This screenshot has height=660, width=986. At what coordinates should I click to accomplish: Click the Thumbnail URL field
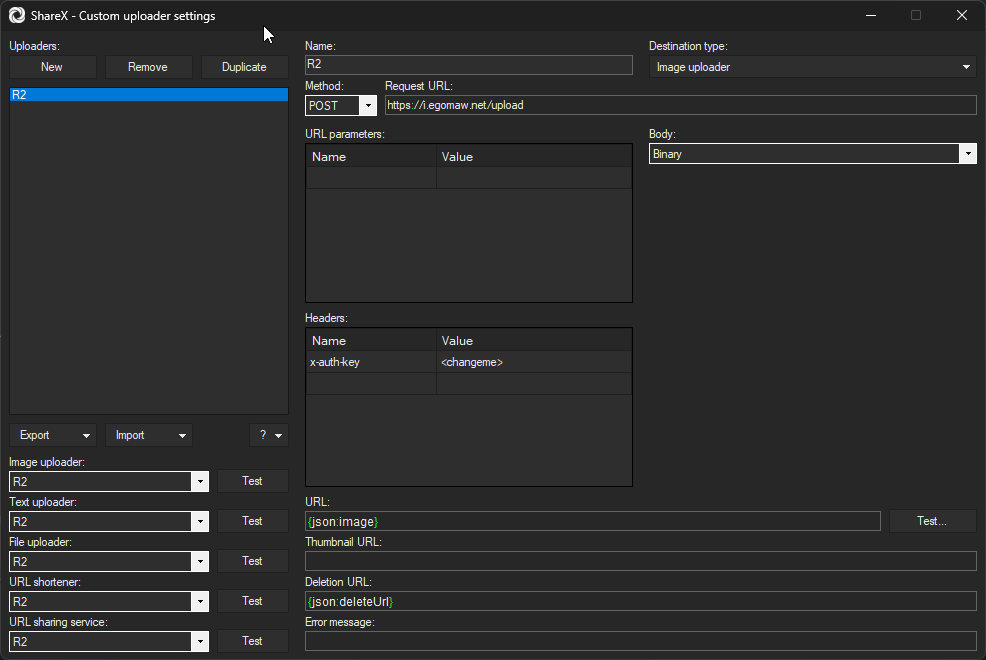(x=641, y=561)
